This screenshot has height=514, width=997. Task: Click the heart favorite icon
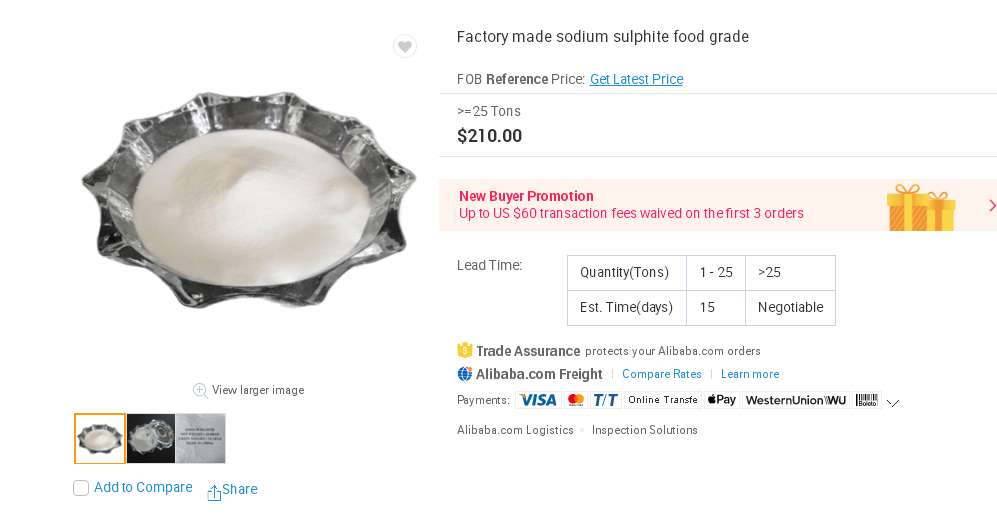click(404, 47)
